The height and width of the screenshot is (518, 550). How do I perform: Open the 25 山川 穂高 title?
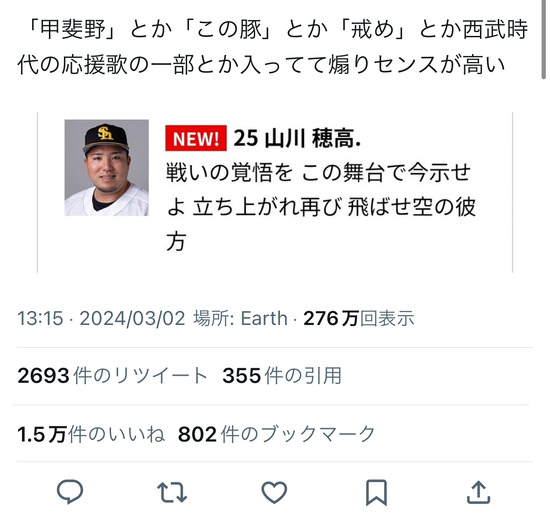tap(297, 138)
